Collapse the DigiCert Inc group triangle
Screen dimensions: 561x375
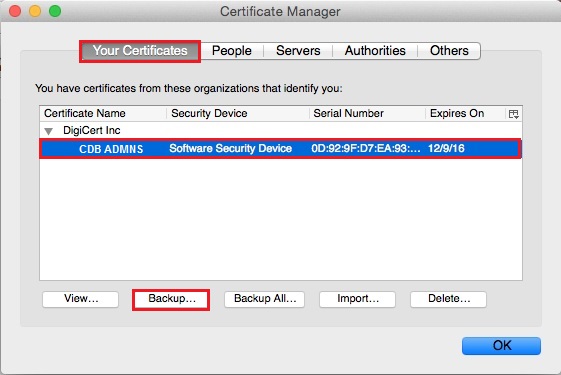(x=49, y=131)
